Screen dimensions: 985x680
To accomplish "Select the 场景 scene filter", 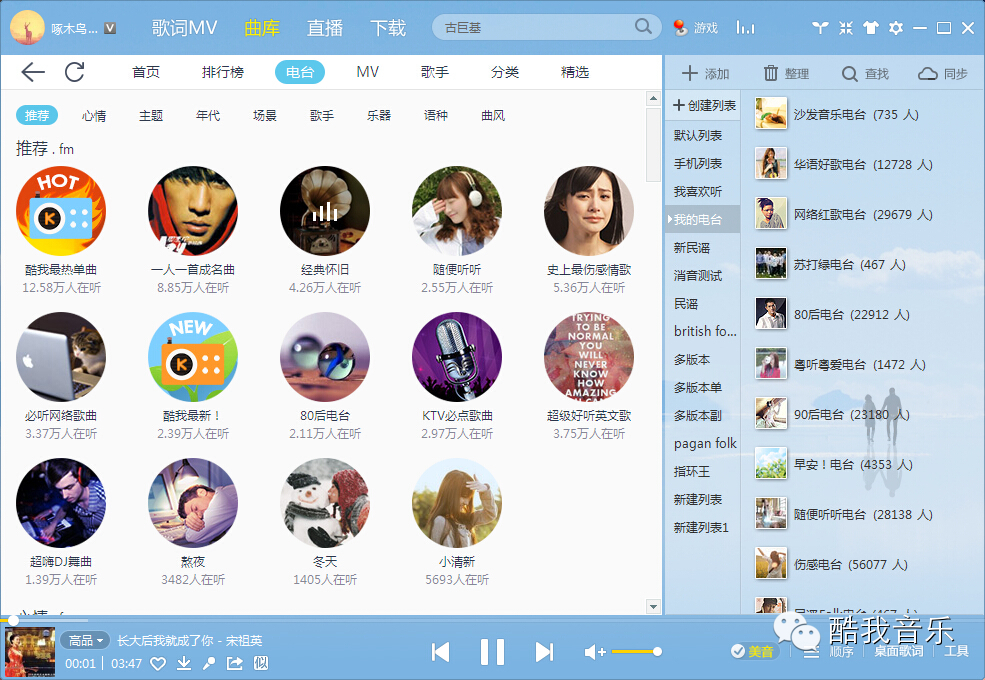I will point(264,116).
